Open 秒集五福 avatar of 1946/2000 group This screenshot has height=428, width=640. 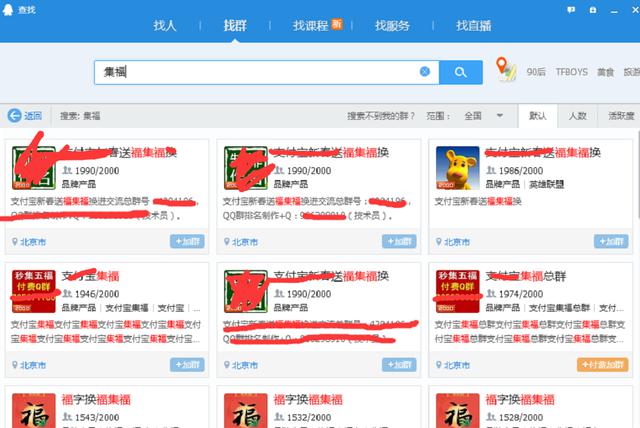tap(34, 291)
